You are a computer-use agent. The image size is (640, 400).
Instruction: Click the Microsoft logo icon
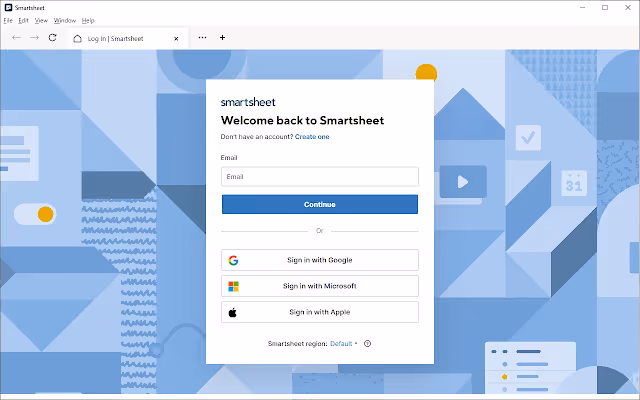pyautogui.click(x=233, y=286)
